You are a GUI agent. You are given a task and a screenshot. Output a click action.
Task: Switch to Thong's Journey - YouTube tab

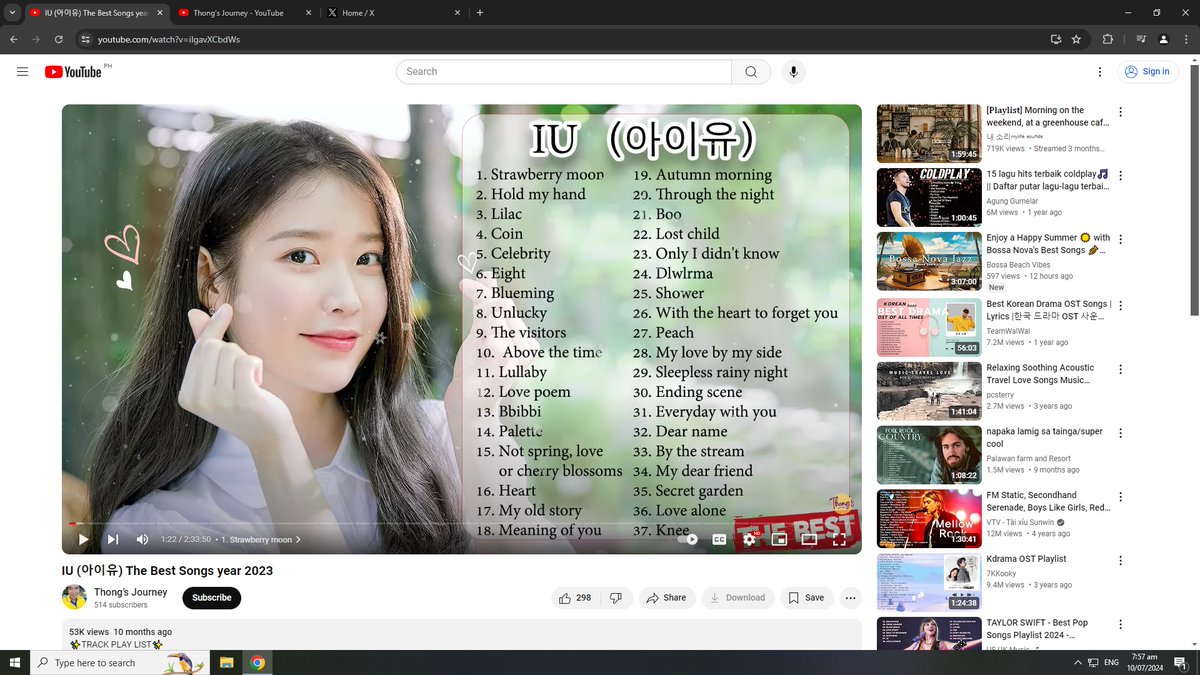click(246, 13)
